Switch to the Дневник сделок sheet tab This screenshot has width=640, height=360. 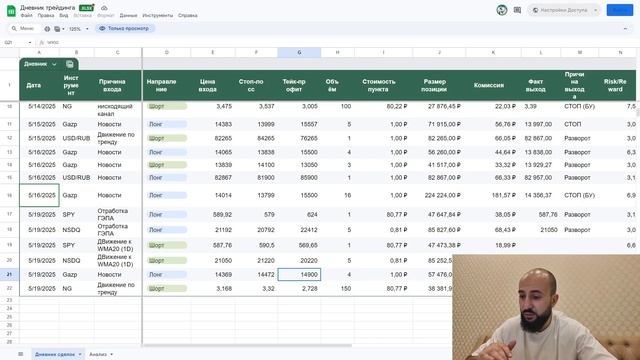point(55,354)
